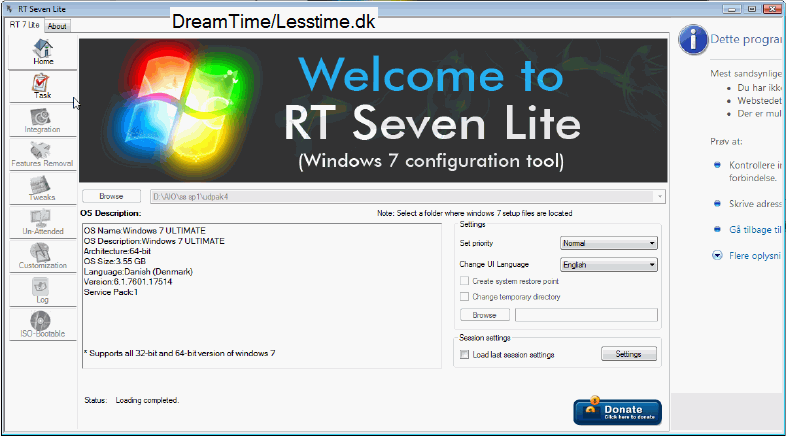Click the OS Size:3.55 GB line

[x=115, y=261]
